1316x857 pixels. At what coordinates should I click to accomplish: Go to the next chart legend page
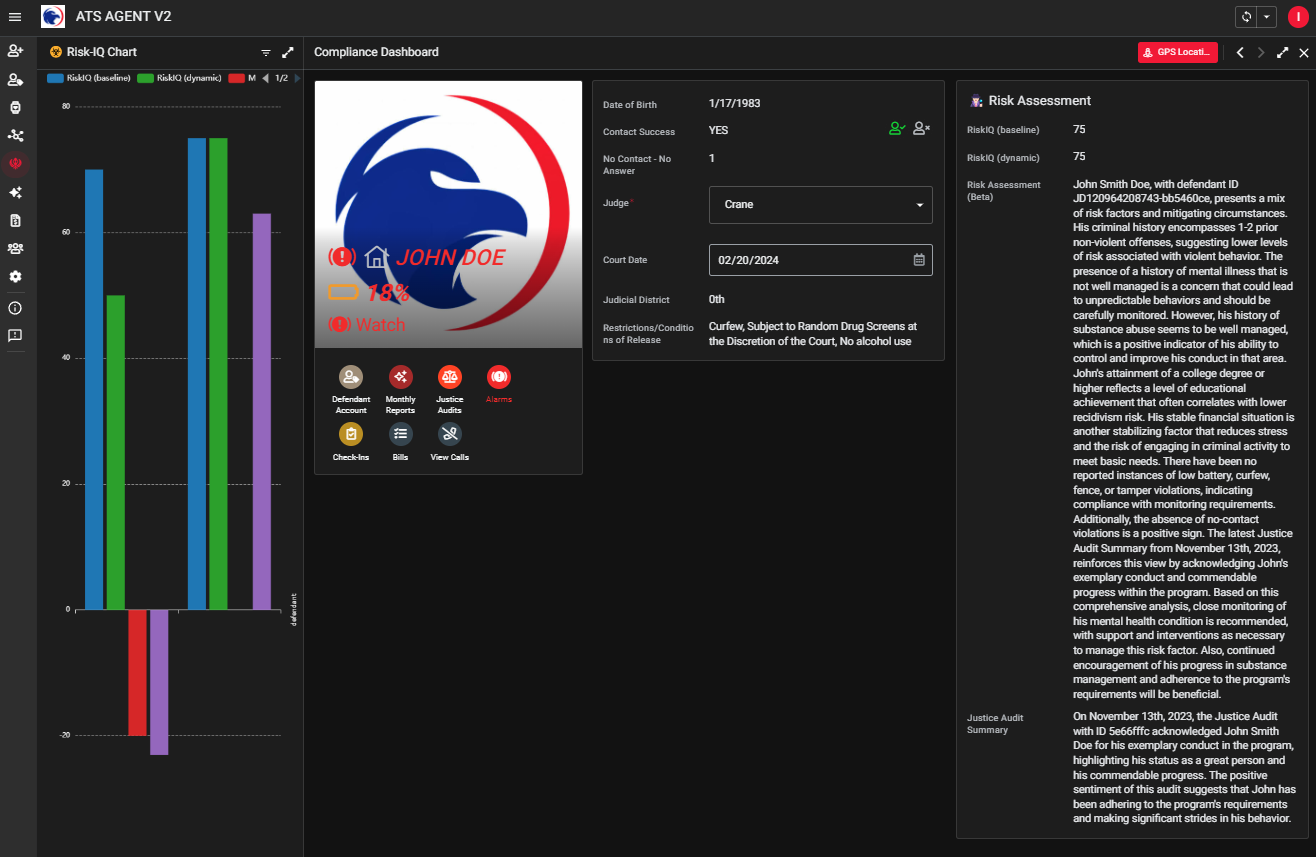coord(297,78)
